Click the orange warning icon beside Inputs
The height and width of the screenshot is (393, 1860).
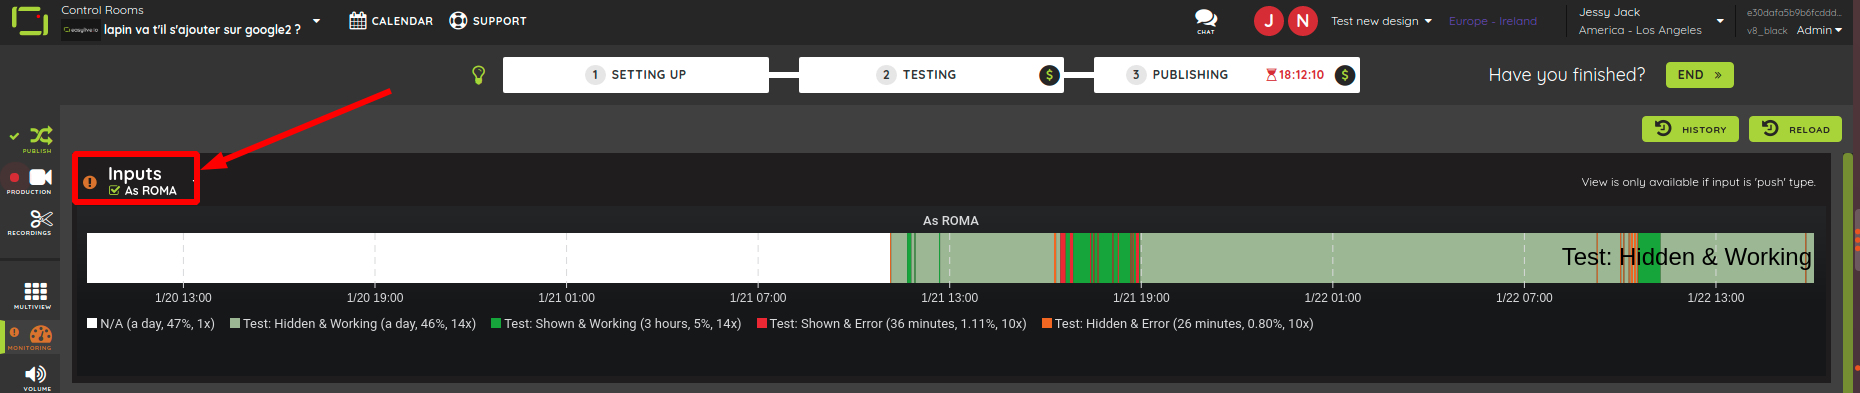point(90,182)
